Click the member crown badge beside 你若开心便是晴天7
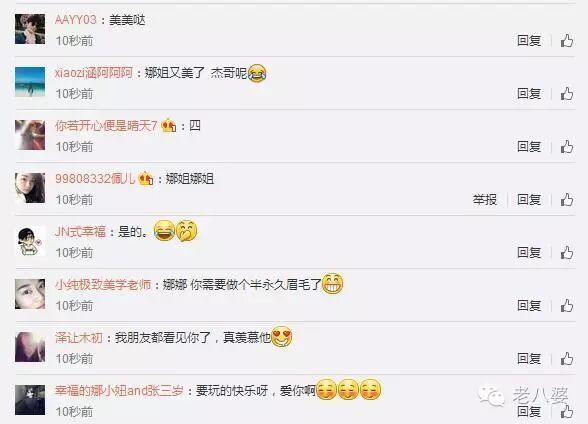The image size is (588, 424). (168, 126)
